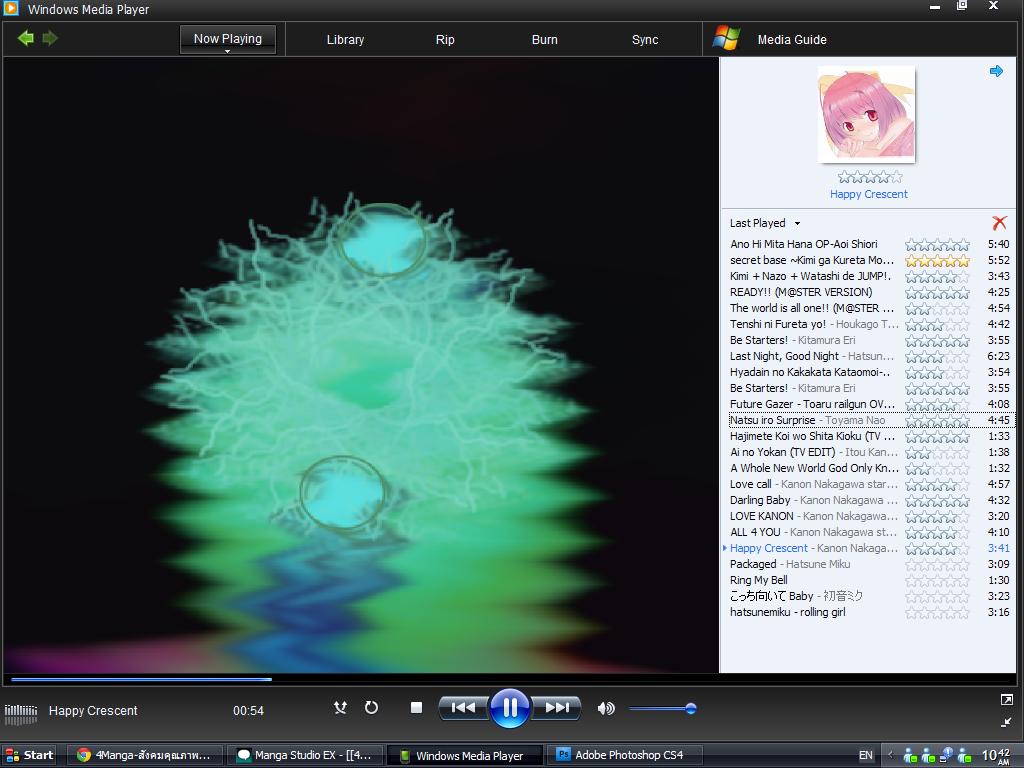Pause the current song
1024x768 pixels.
click(509, 707)
